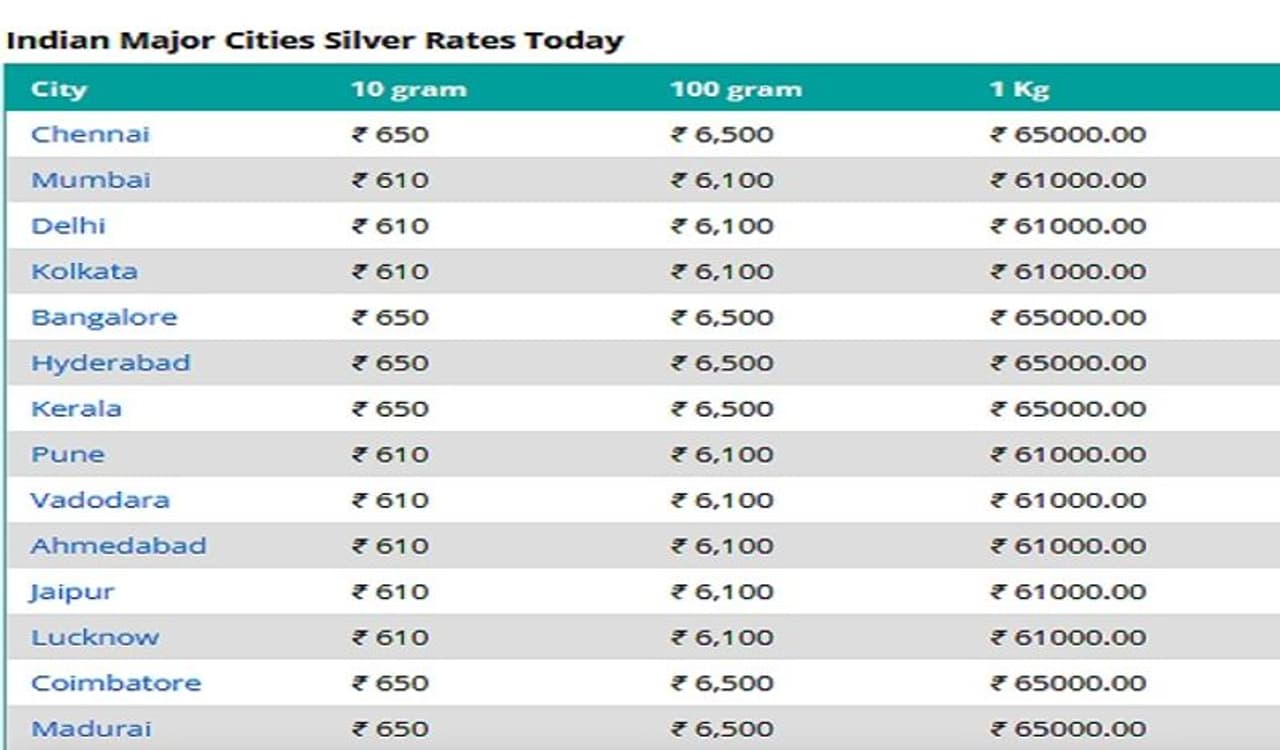Viewport: 1280px width, 750px height.
Task: Click the Hyderabad link
Action: [110, 362]
